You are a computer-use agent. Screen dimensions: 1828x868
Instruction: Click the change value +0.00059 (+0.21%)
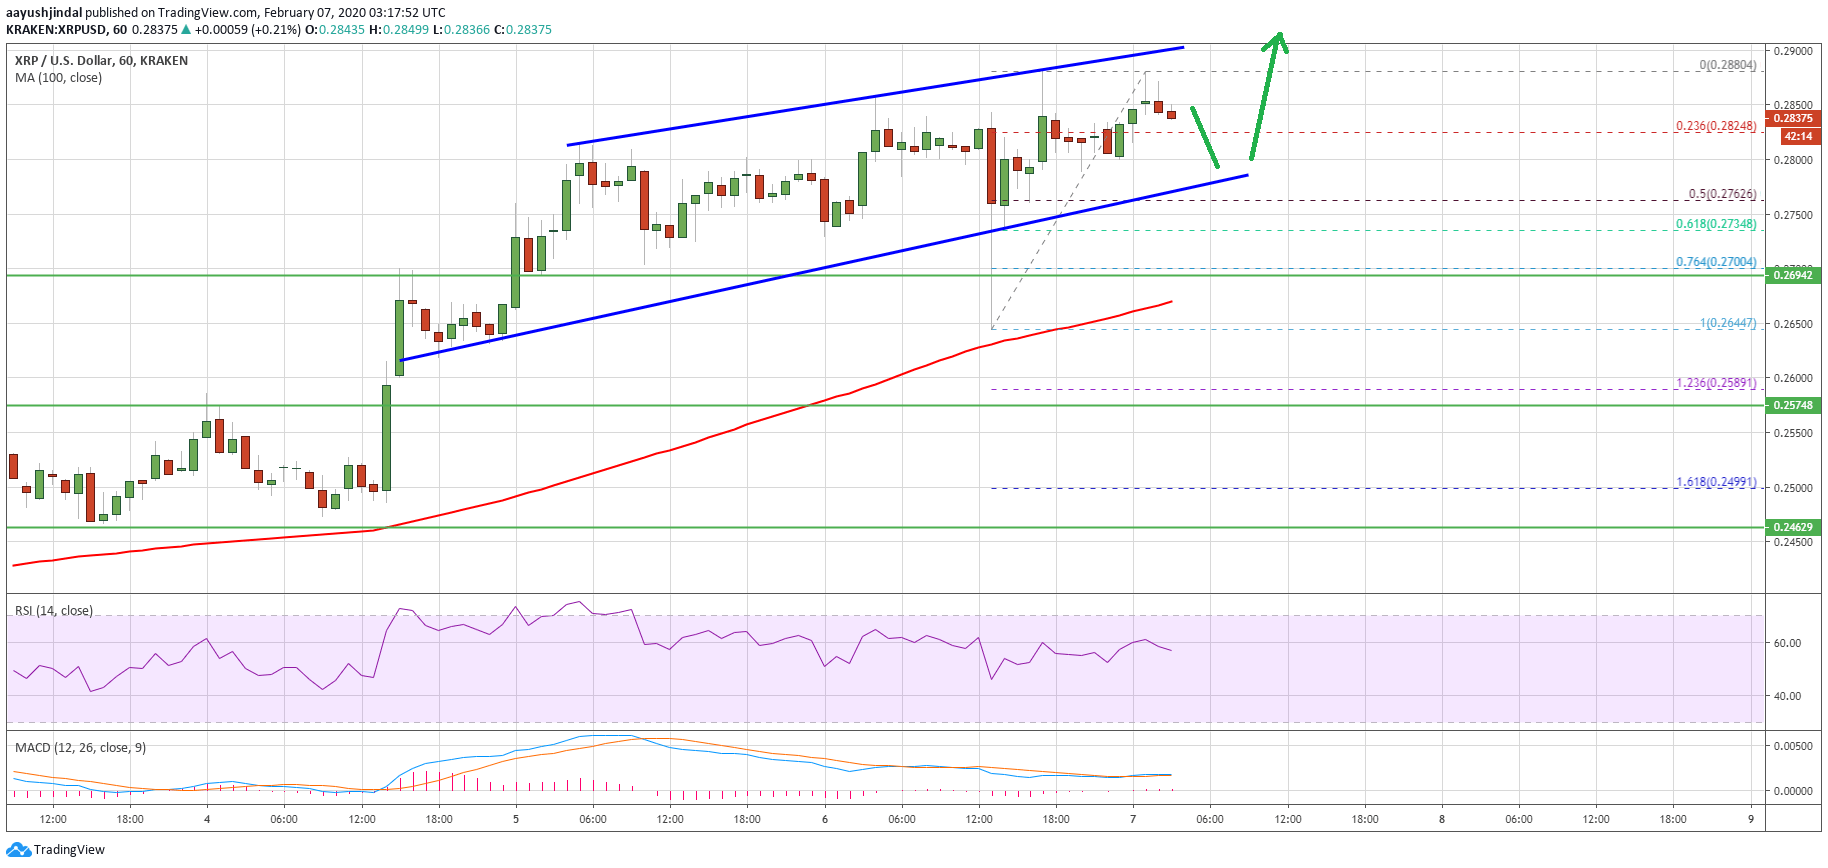click(248, 30)
